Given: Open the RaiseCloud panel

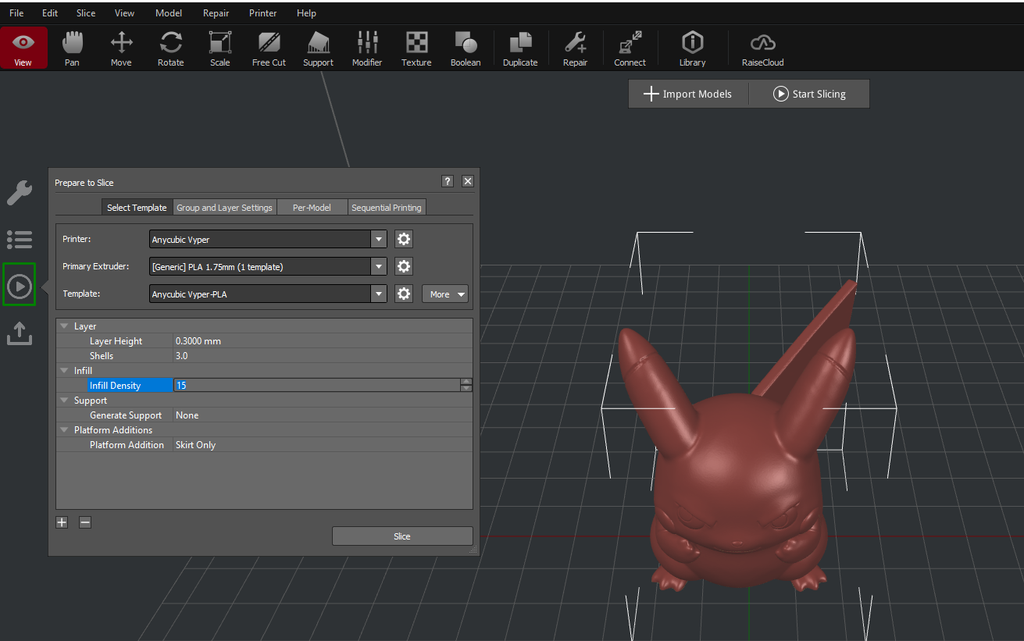Looking at the screenshot, I should (762, 47).
